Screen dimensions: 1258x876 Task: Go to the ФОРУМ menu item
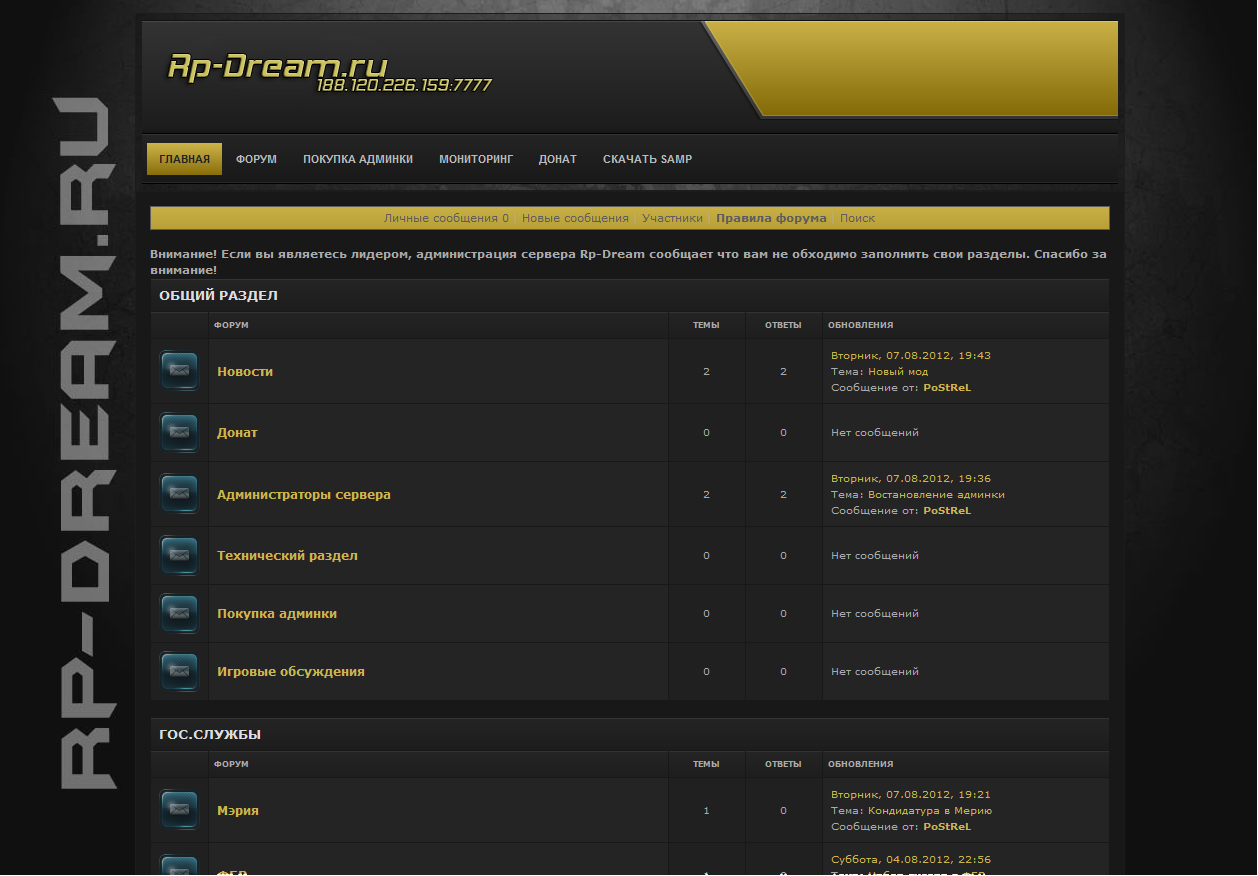pos(256,159)
